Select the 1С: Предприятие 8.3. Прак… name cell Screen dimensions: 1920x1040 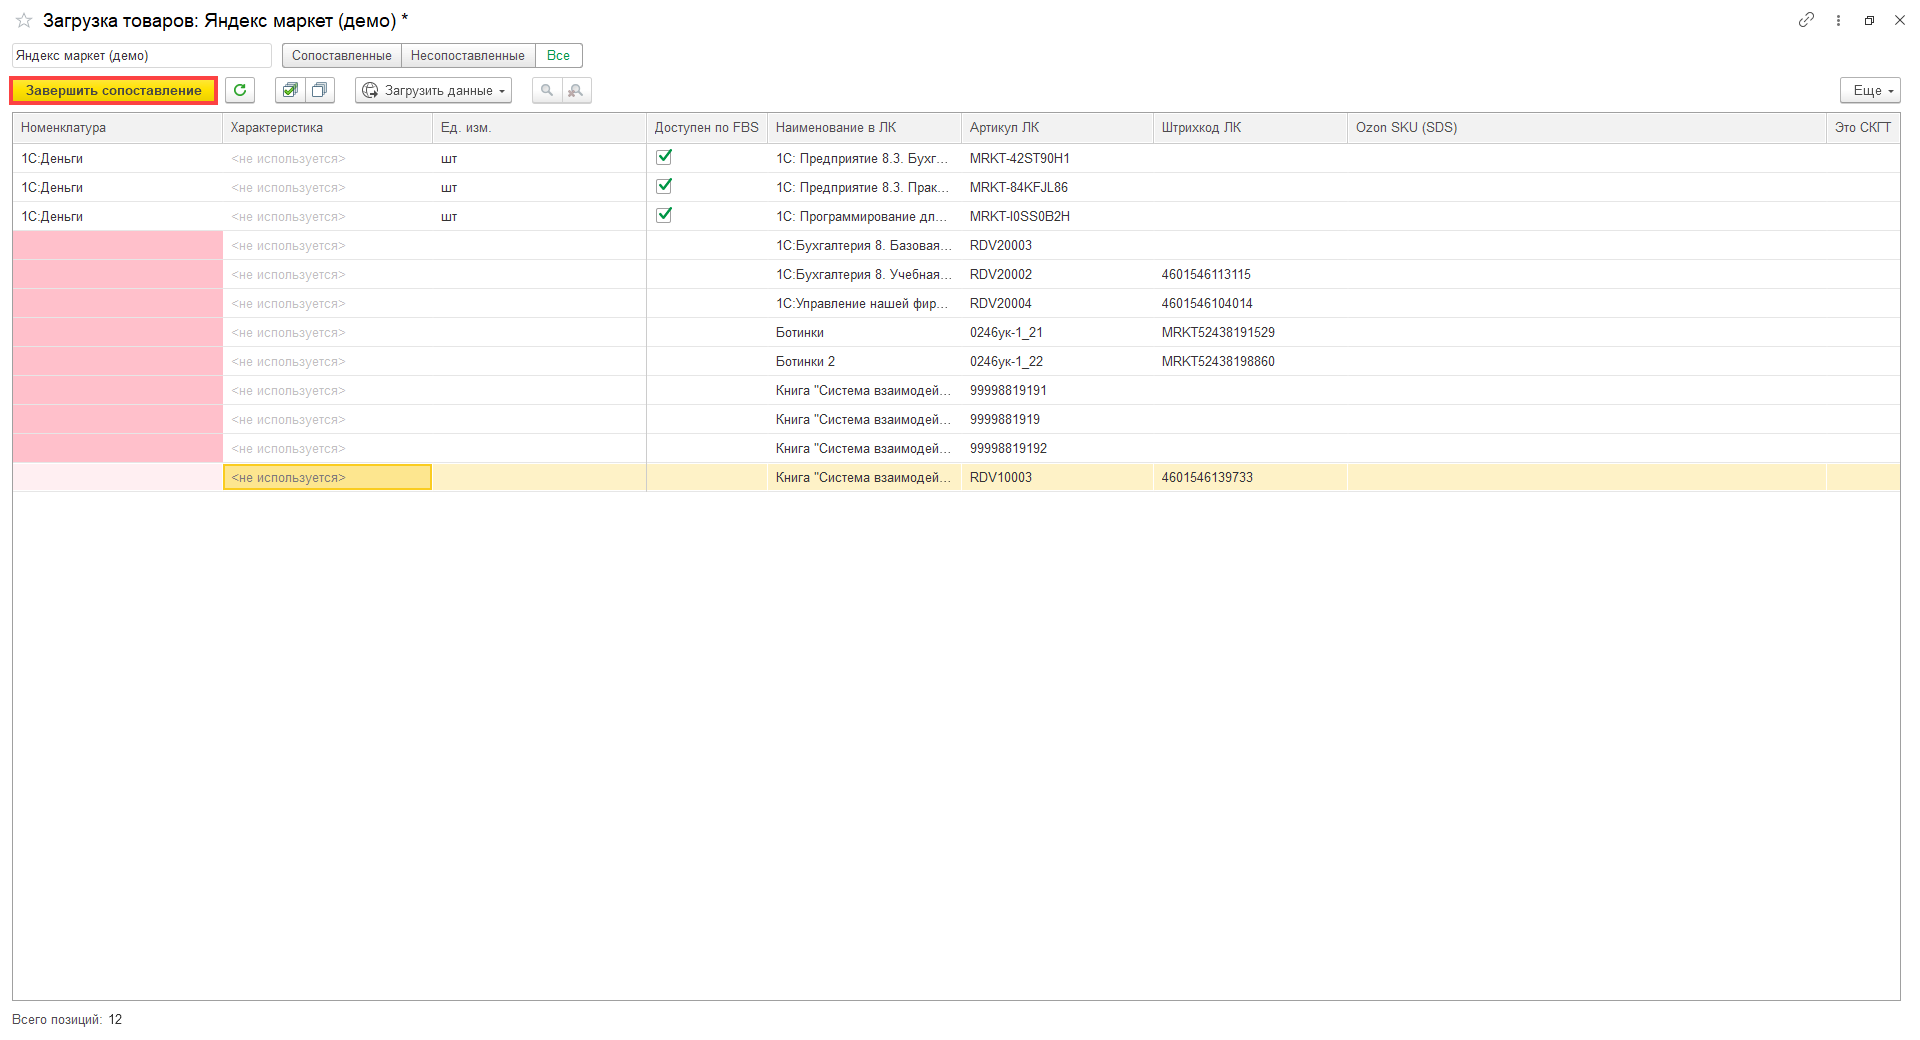(x=864, y=187)
